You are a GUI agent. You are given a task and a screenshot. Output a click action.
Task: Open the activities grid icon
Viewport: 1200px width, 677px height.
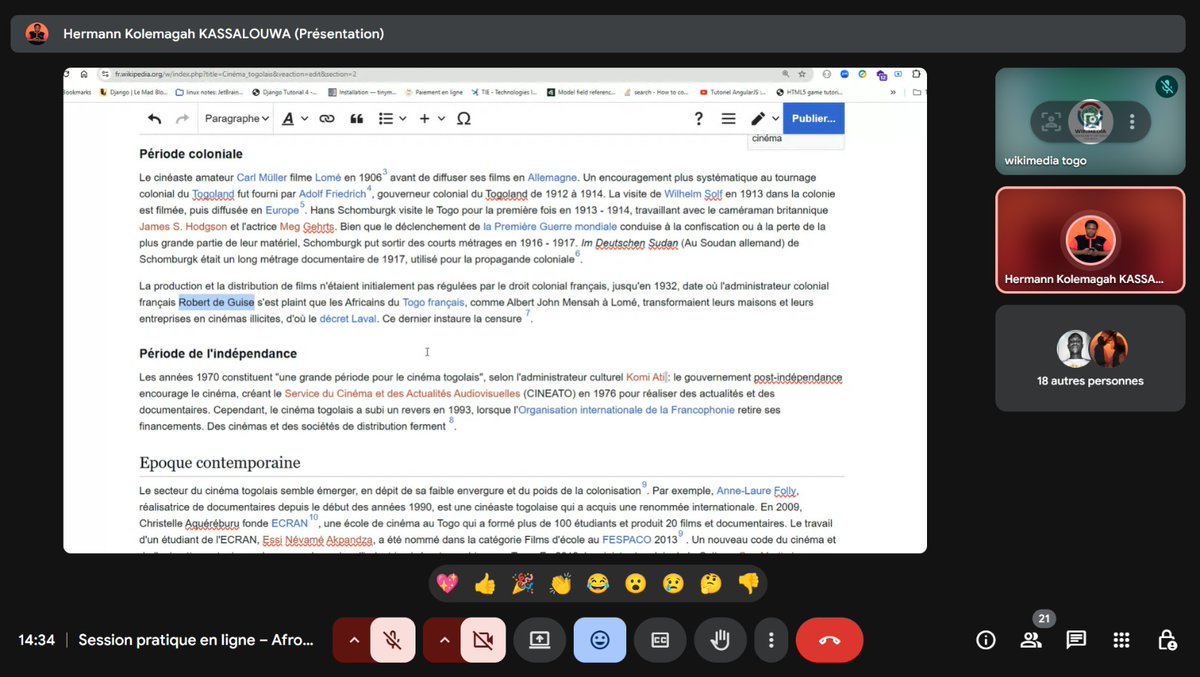pos(1122,640)
